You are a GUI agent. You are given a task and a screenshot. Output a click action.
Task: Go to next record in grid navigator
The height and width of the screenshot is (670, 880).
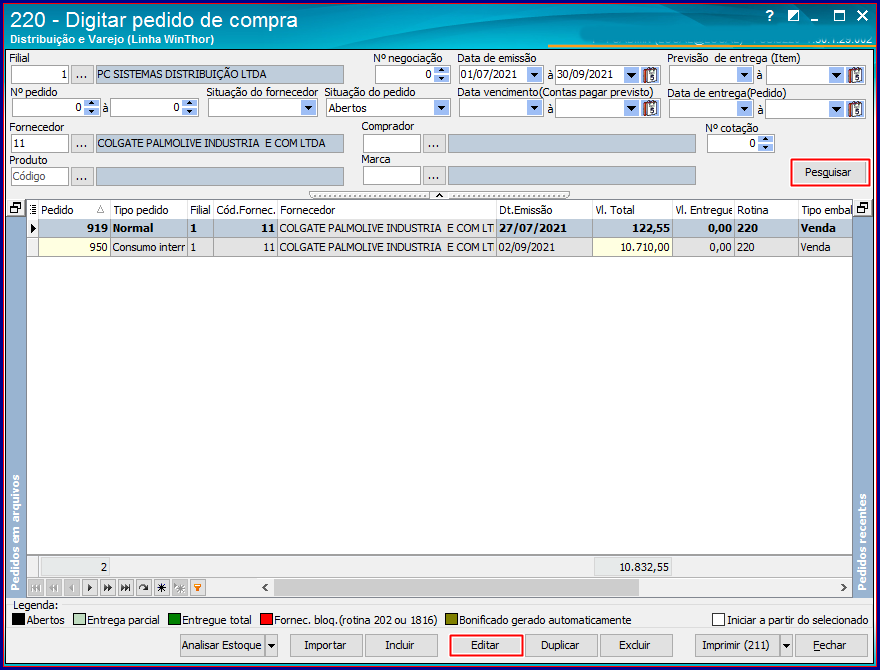[x=90, y=588]
